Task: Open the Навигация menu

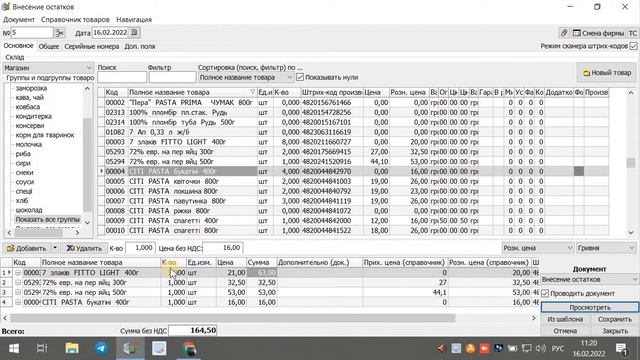Action: coord(134,20)
